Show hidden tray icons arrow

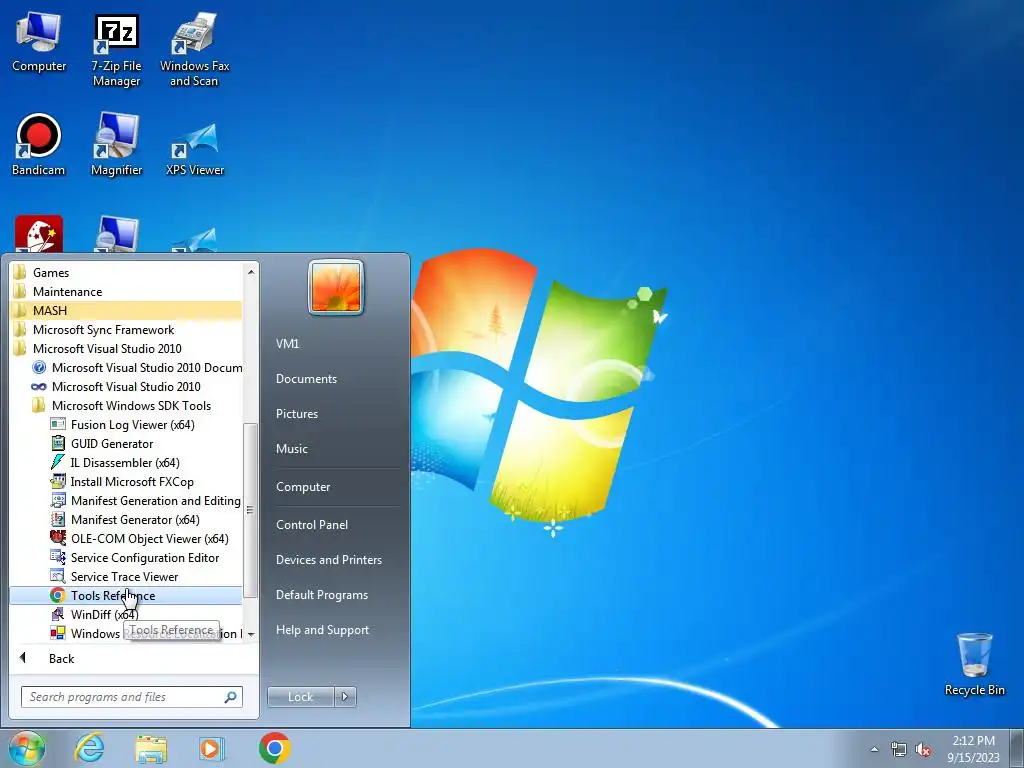click(874, 750)
